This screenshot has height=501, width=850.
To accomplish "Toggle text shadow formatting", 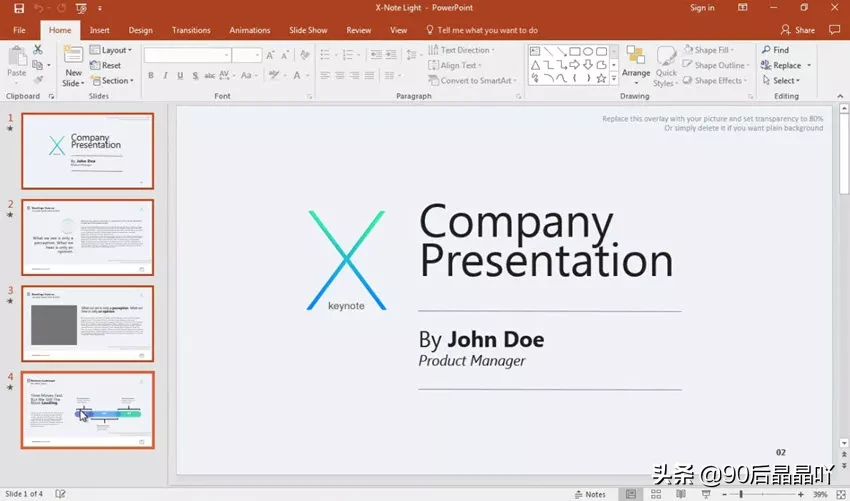I will [195, 75].
